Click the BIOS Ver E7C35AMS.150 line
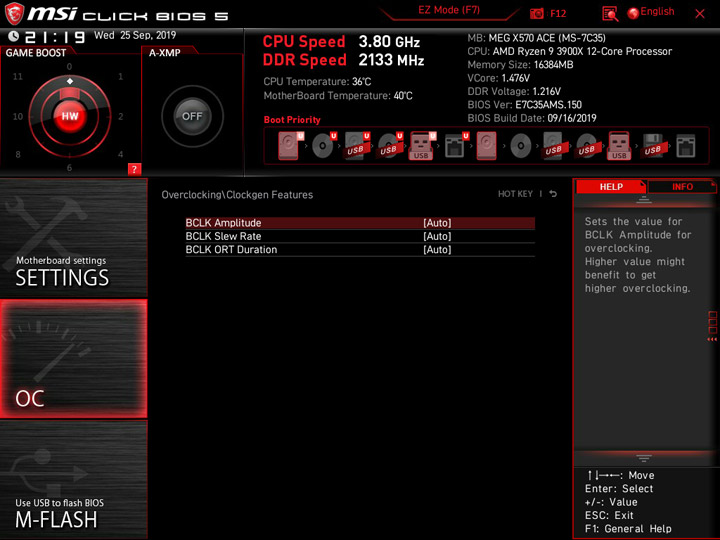Image resolution: width=720 pixels, height=540 pixels. pyautogui.click(x=524, y=105)
